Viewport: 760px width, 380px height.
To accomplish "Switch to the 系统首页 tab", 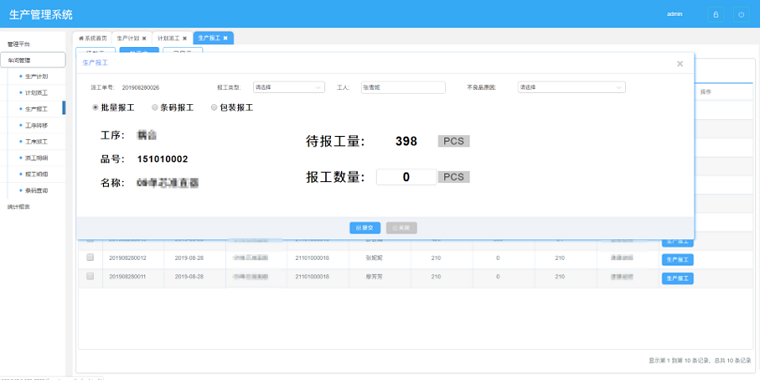I will [x=93, y=38].
